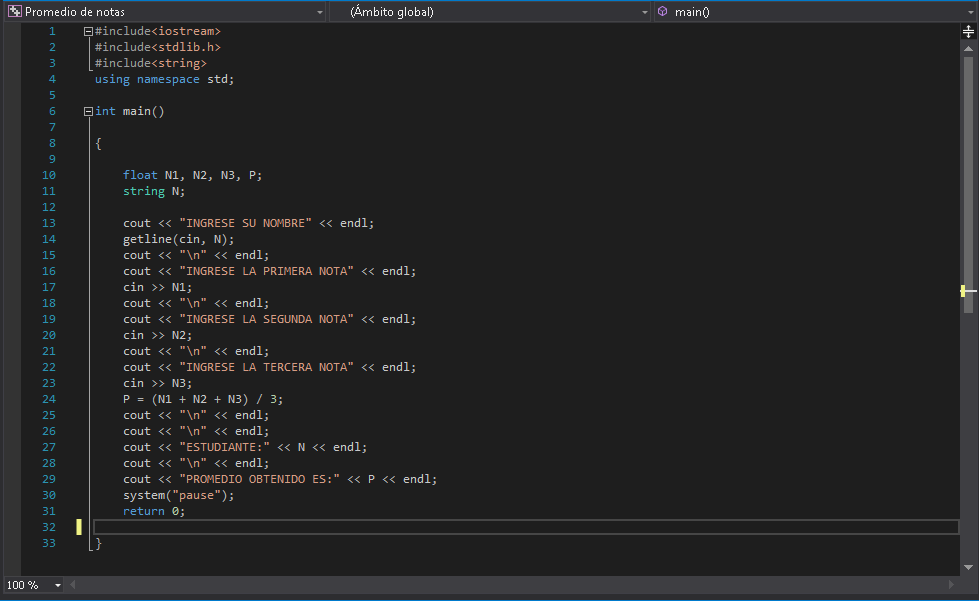Click the 'cin >> N1;' line
979x601 pixels.
[157, 287]
